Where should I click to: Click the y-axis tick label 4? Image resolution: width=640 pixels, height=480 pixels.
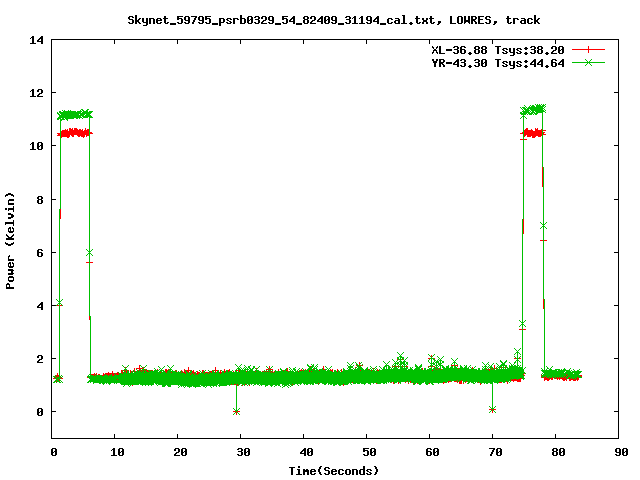(40, 306)
